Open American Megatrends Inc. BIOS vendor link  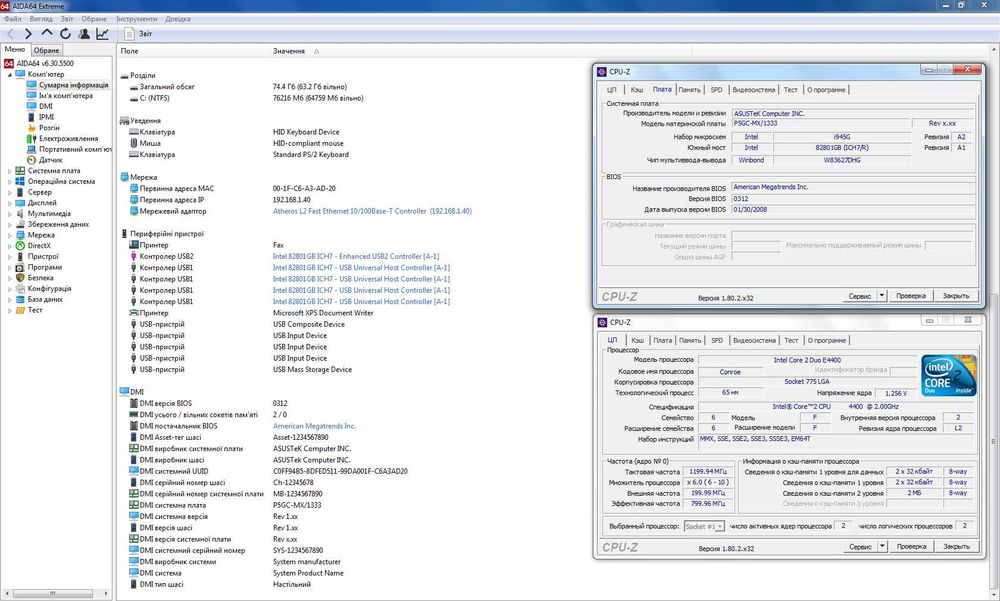[x=314, y=425]
